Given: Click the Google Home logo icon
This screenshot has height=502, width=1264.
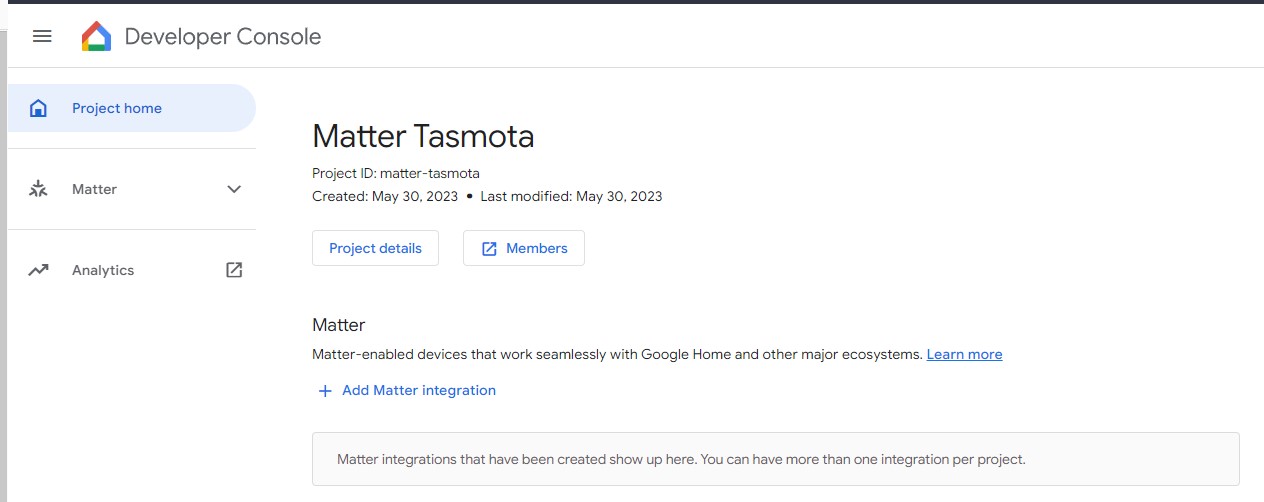Looking at the screenshot, I should (97, 37).
